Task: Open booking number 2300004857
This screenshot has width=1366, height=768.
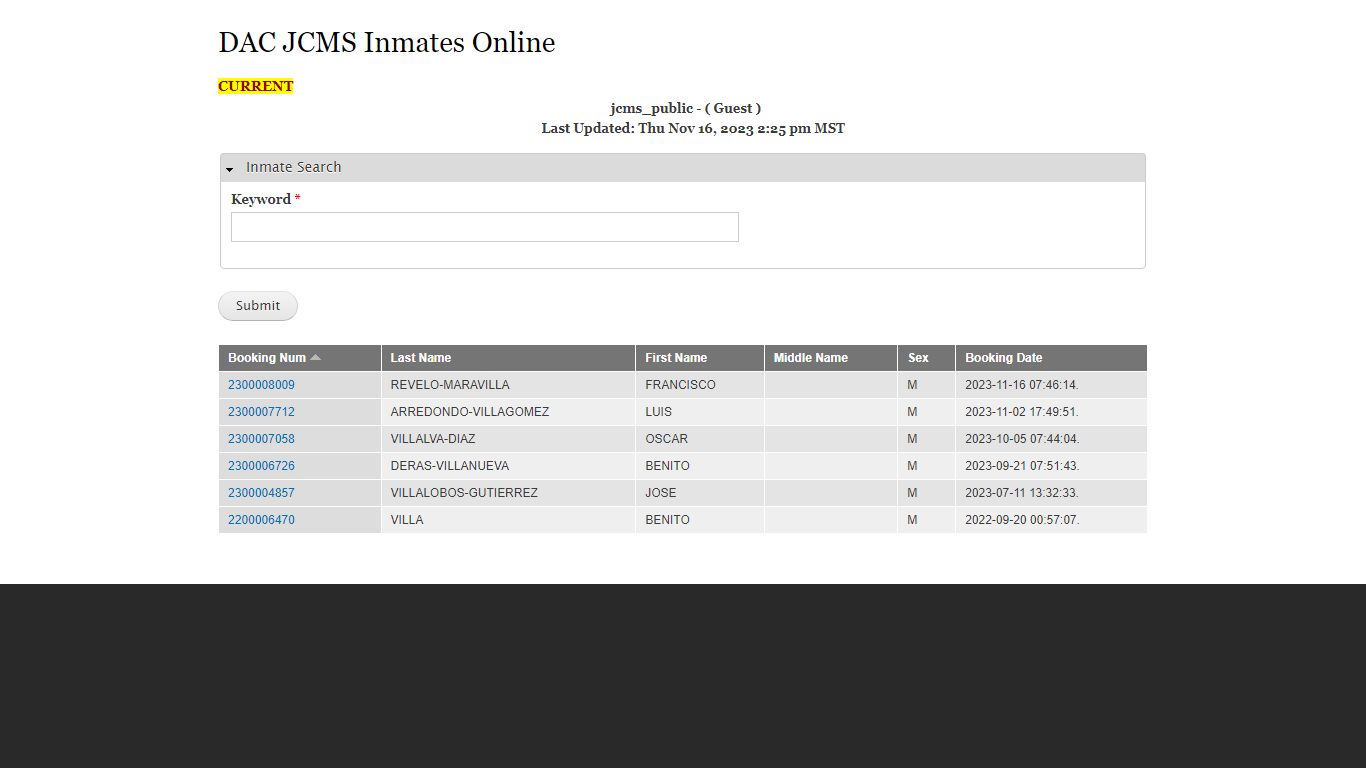Action: (261, 493)
